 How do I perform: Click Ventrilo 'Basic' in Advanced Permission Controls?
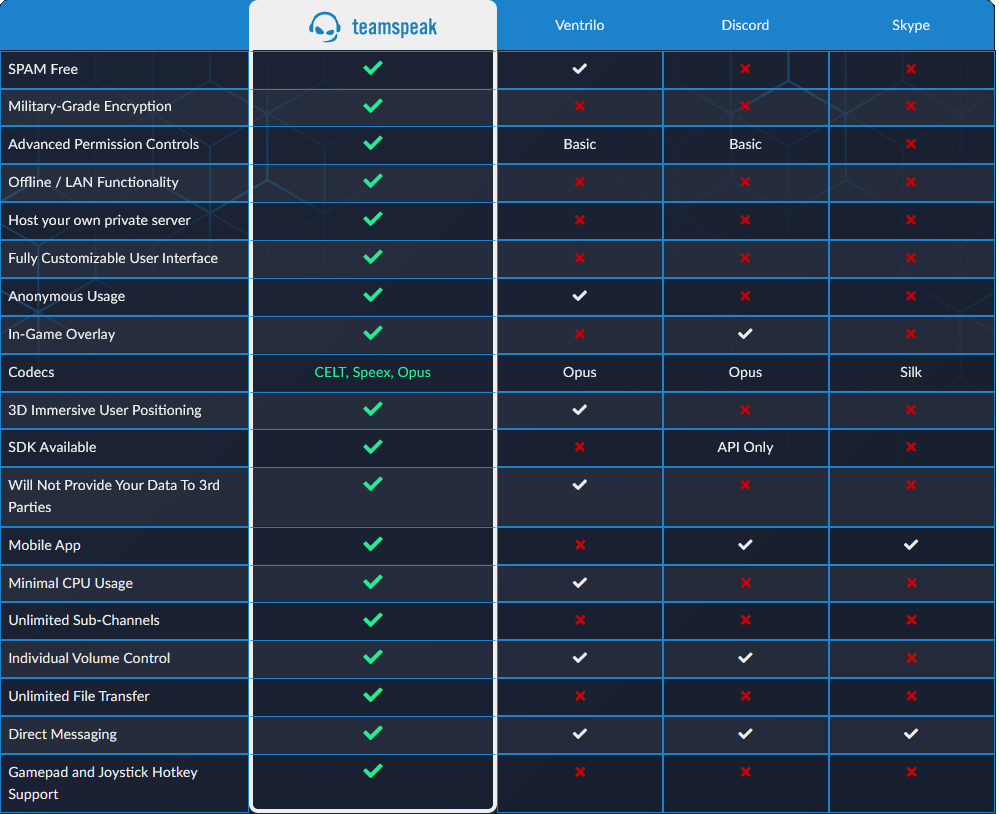[x=579, y=144]
